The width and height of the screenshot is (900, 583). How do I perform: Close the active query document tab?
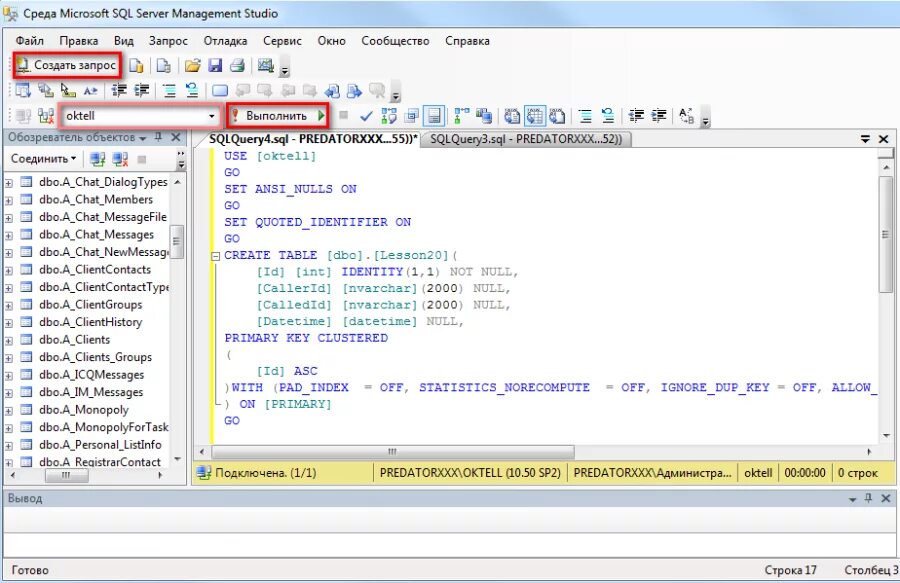[884, 139]
